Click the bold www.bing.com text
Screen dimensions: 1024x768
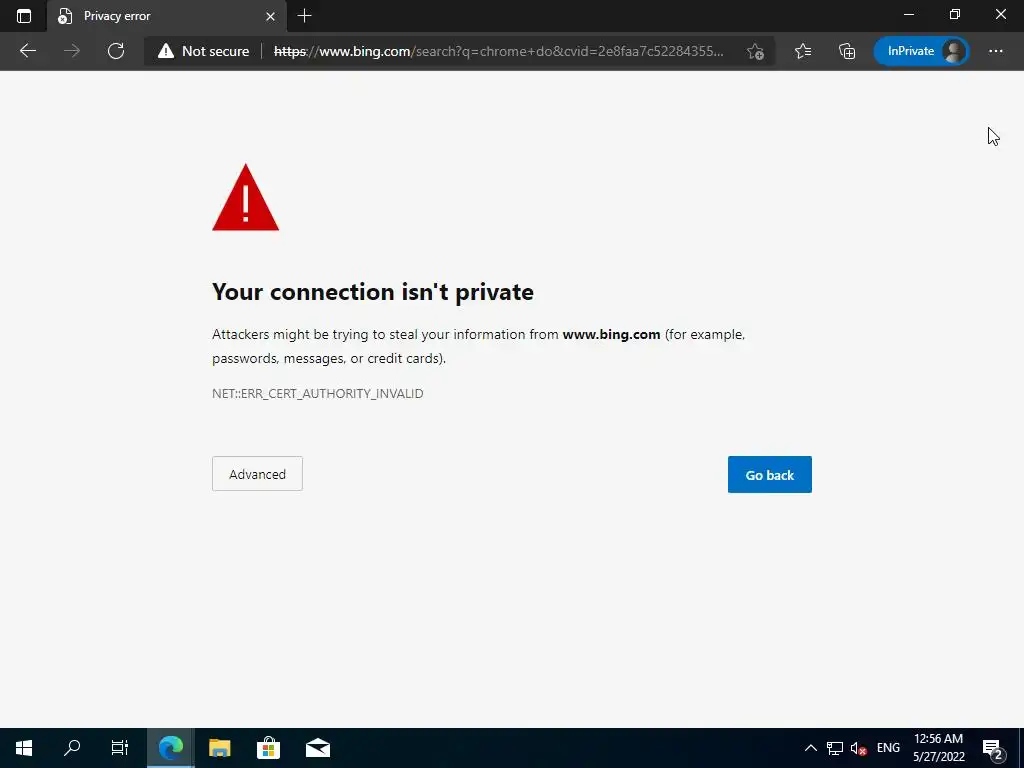tap(611, 334)
